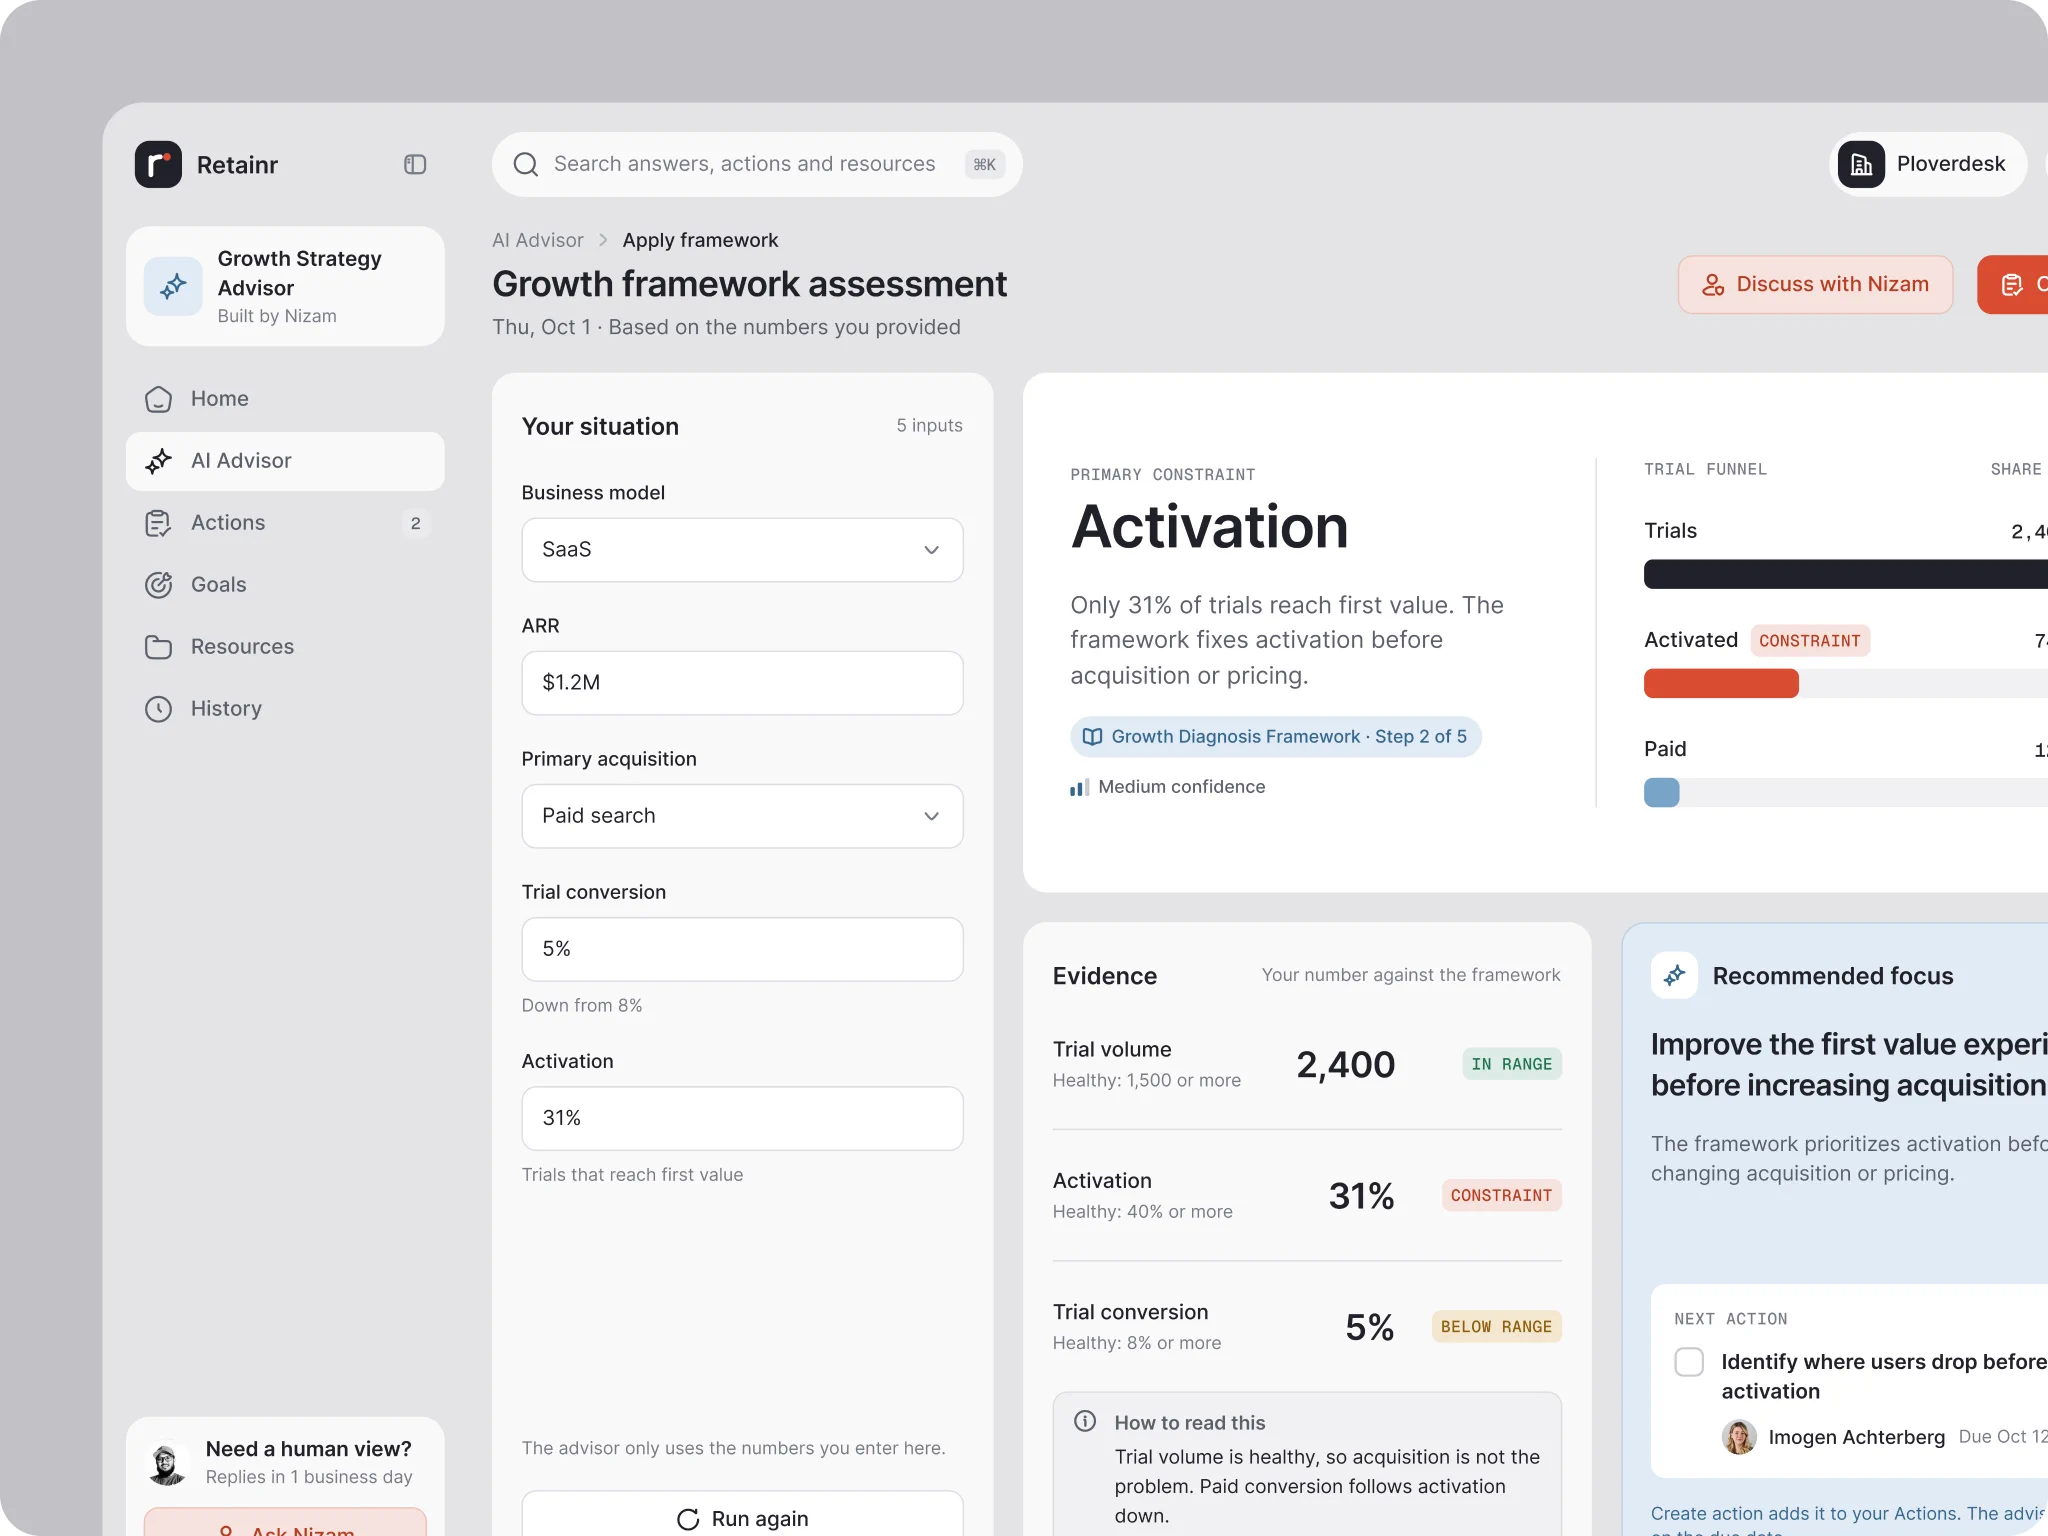Click the book icon in the framework chip

tap(1093, 737)
